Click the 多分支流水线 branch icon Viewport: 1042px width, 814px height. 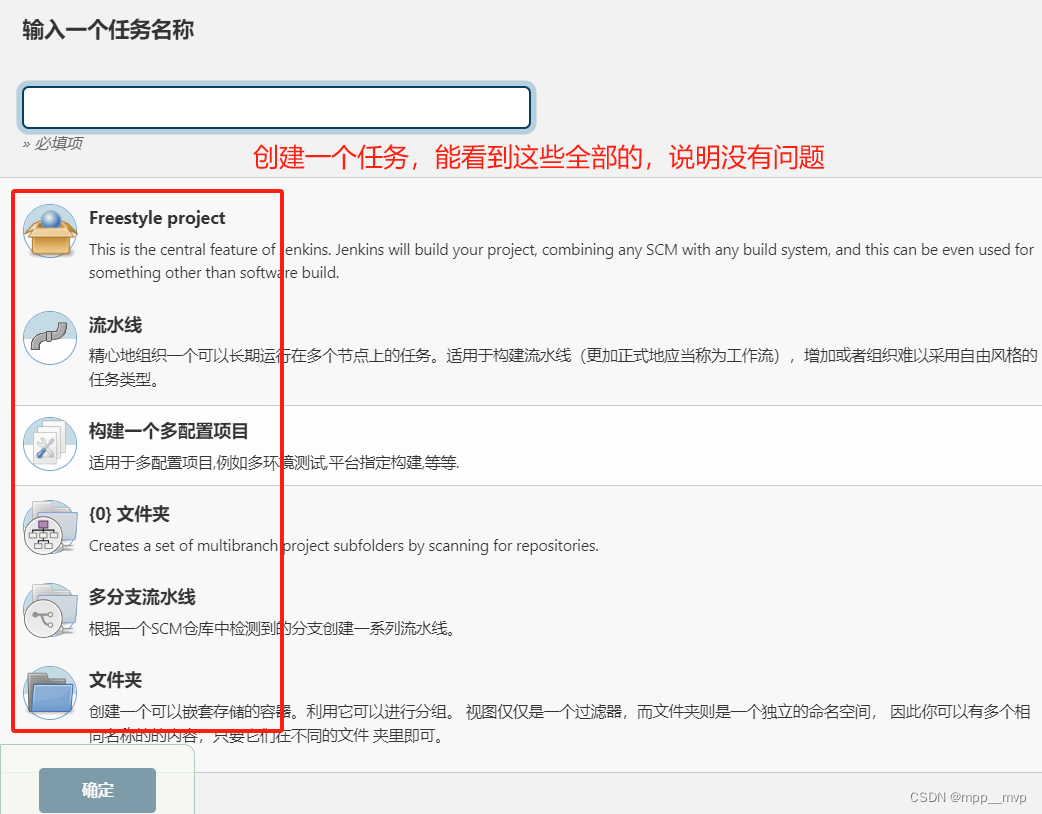click(49, 611)
